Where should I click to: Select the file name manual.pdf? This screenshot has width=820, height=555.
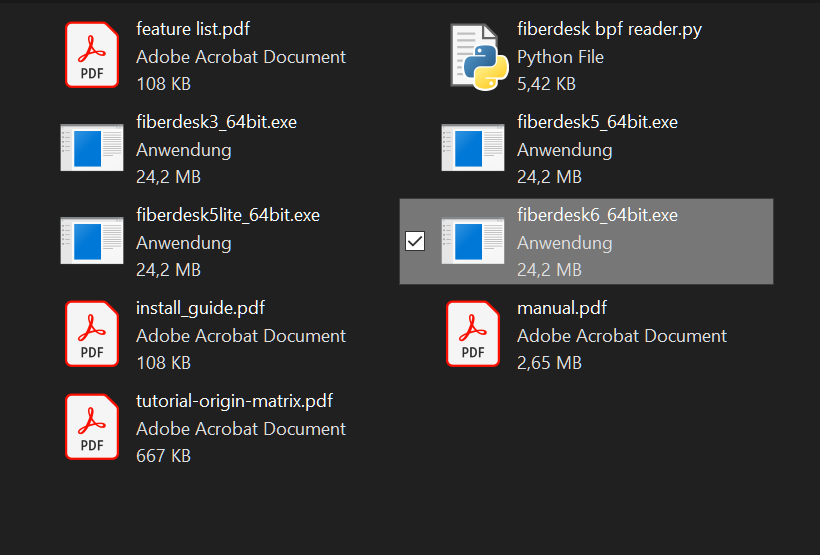coord(562,308)
